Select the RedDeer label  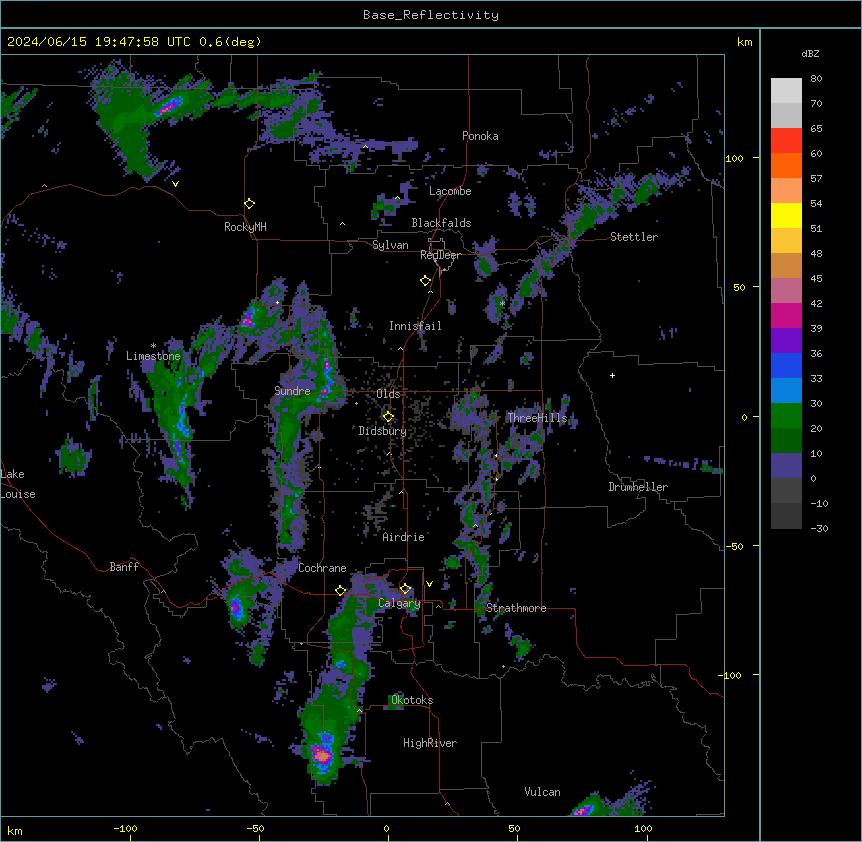(x=441, y=255)
